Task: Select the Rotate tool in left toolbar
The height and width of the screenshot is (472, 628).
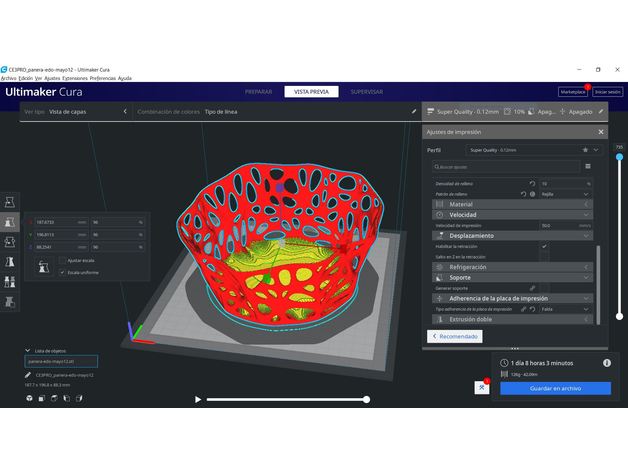Action: [x=10, y=242]
